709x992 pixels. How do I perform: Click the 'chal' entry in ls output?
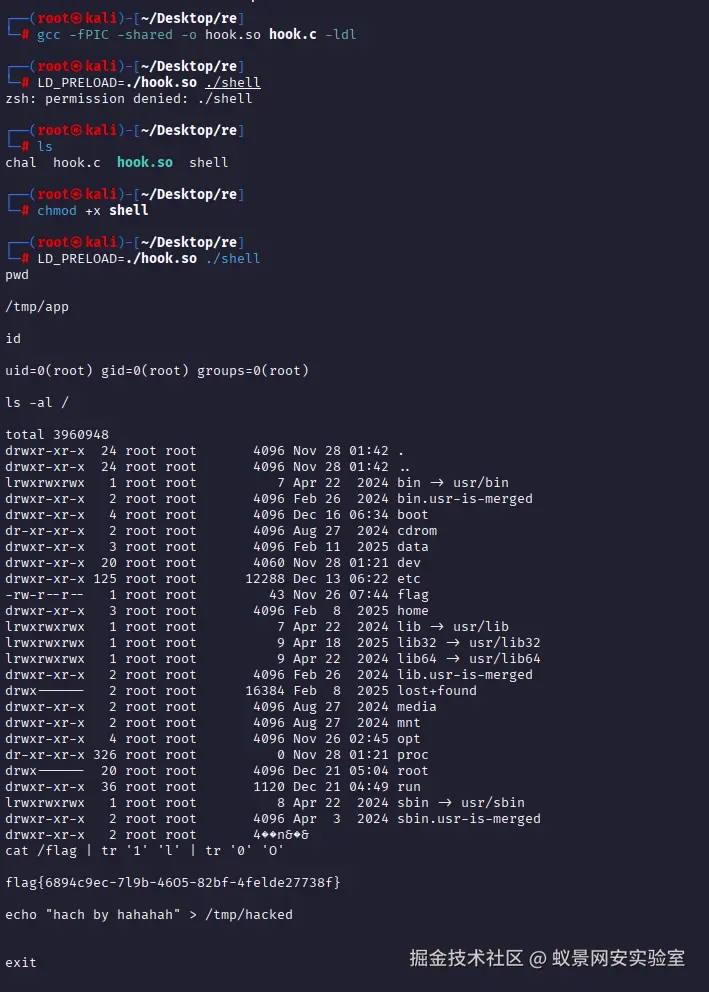21,162
